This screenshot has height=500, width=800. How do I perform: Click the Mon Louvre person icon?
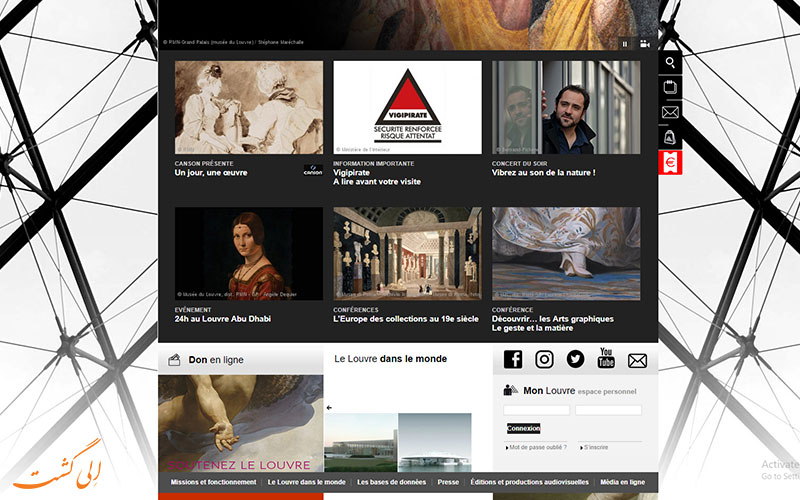[x=510, y=390]
